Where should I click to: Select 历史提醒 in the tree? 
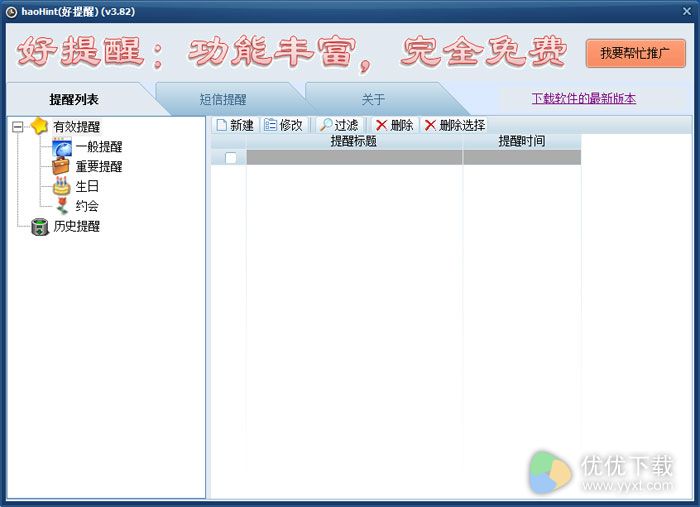click(x=77, y=226)
